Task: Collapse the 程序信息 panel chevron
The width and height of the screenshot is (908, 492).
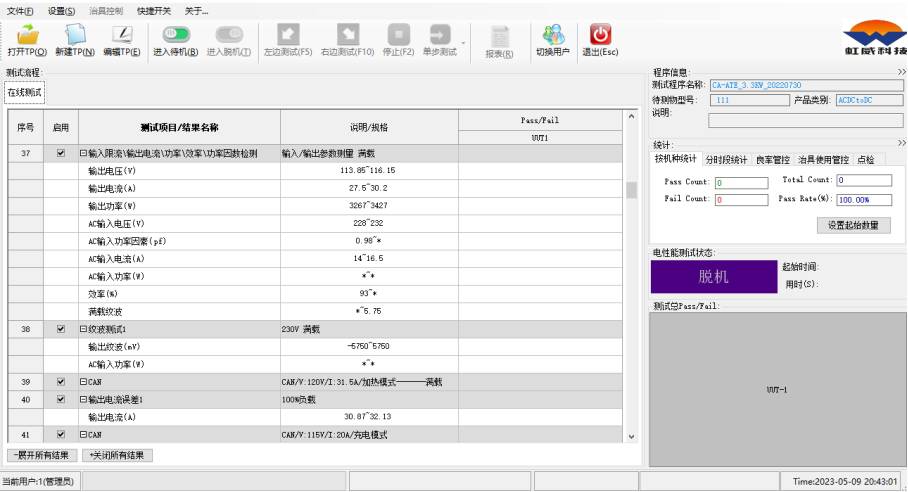Action: point(901,72)
